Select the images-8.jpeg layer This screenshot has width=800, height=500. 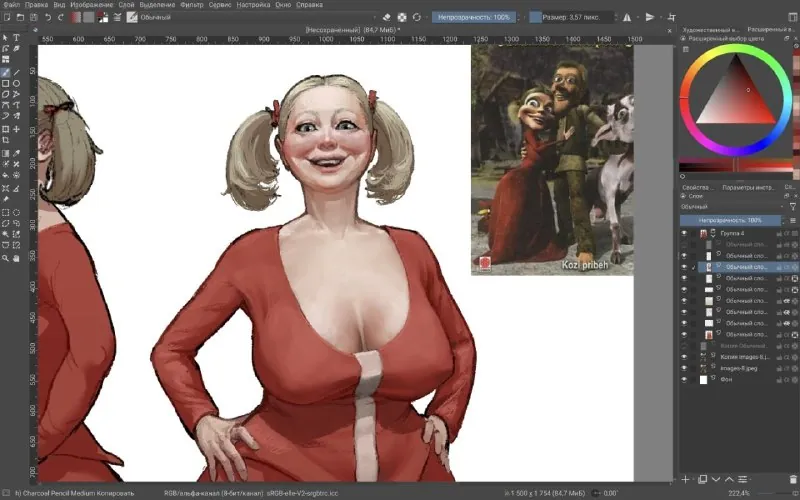click(739, 368)
